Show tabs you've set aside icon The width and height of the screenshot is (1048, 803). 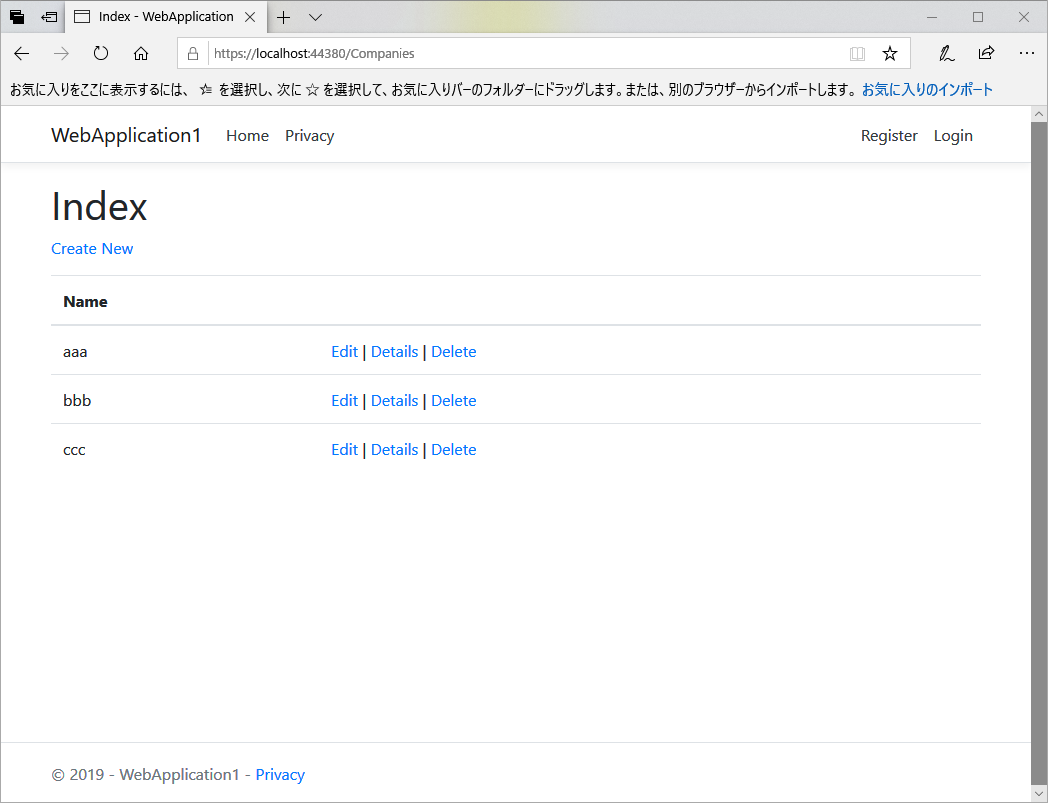(x=17, y=17)
